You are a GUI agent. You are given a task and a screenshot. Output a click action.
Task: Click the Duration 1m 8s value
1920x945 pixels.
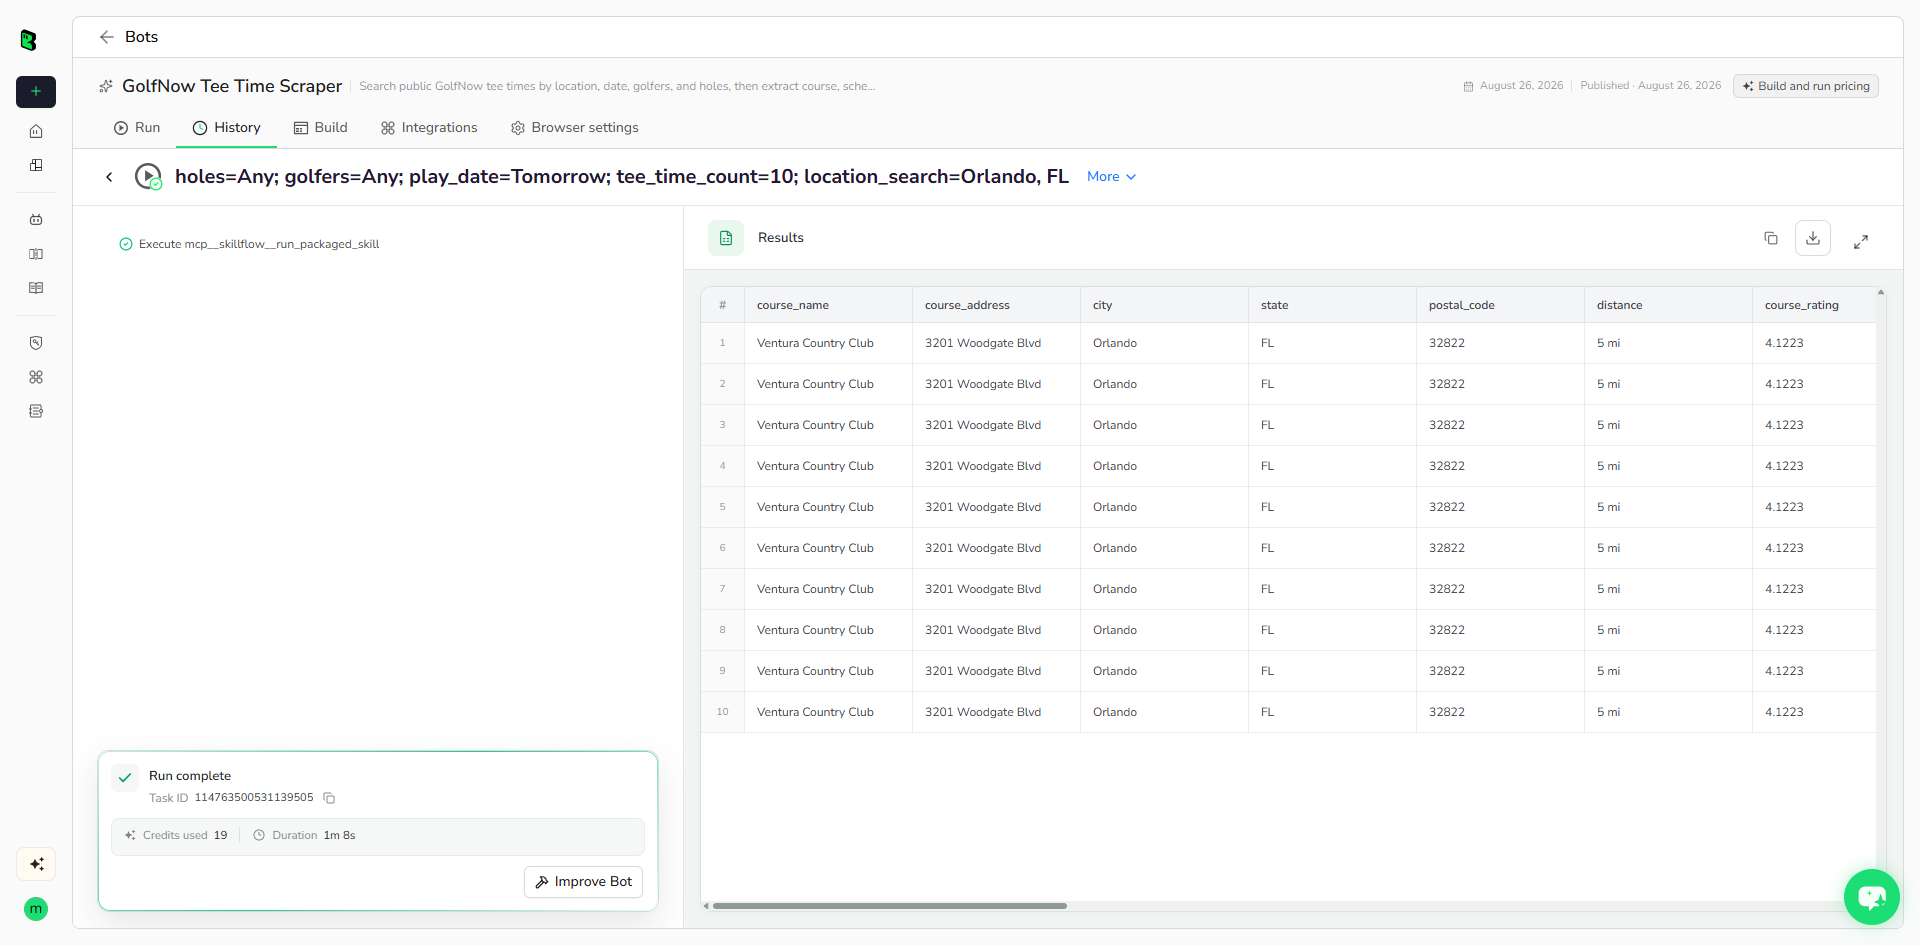[339, 835]
